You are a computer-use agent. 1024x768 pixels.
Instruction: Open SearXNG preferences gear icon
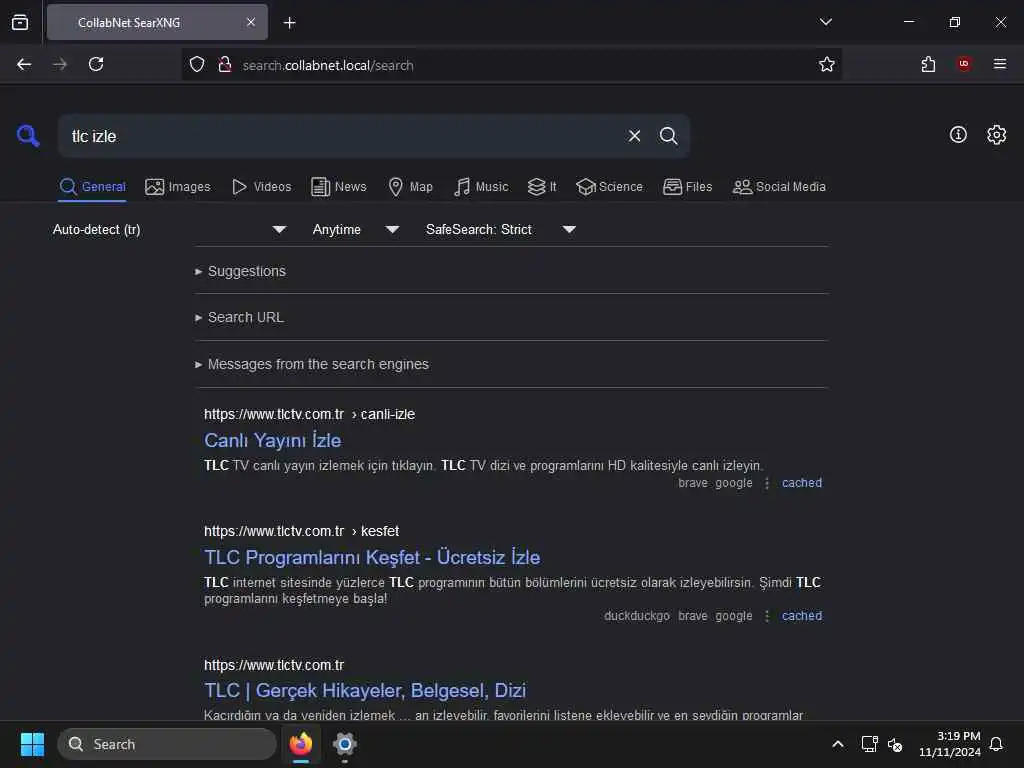pos(996,135)
